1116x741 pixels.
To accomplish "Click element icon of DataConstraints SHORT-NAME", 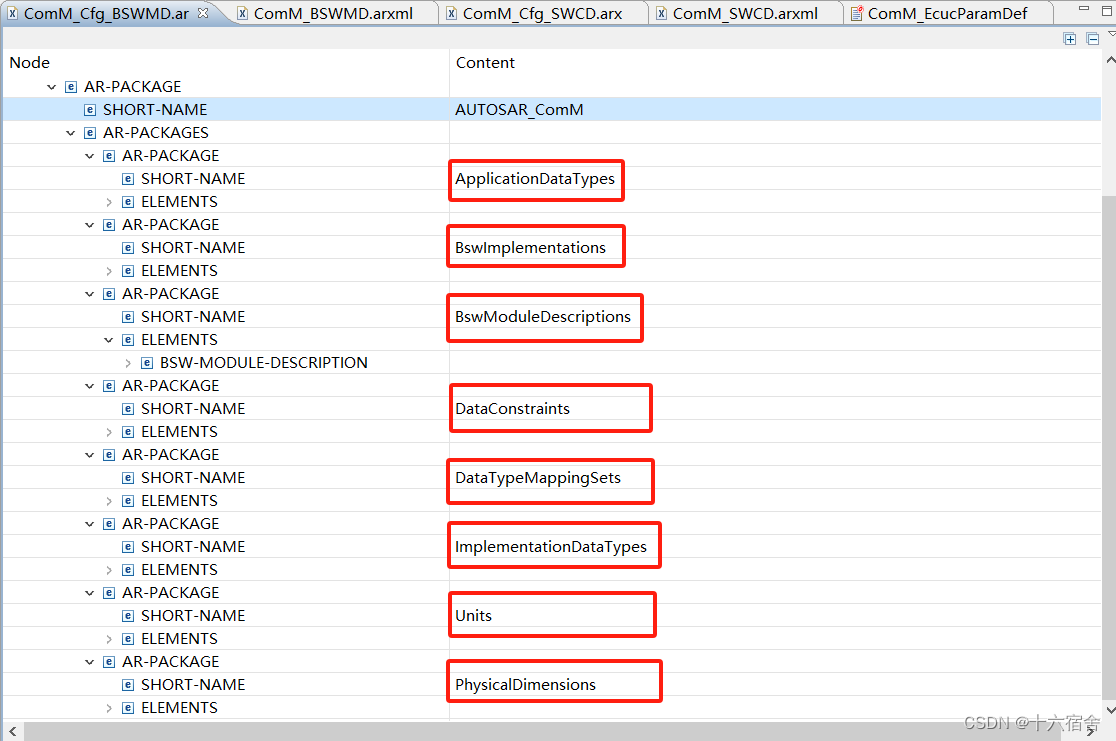I will pyautogui.click(x=128, y=409).
